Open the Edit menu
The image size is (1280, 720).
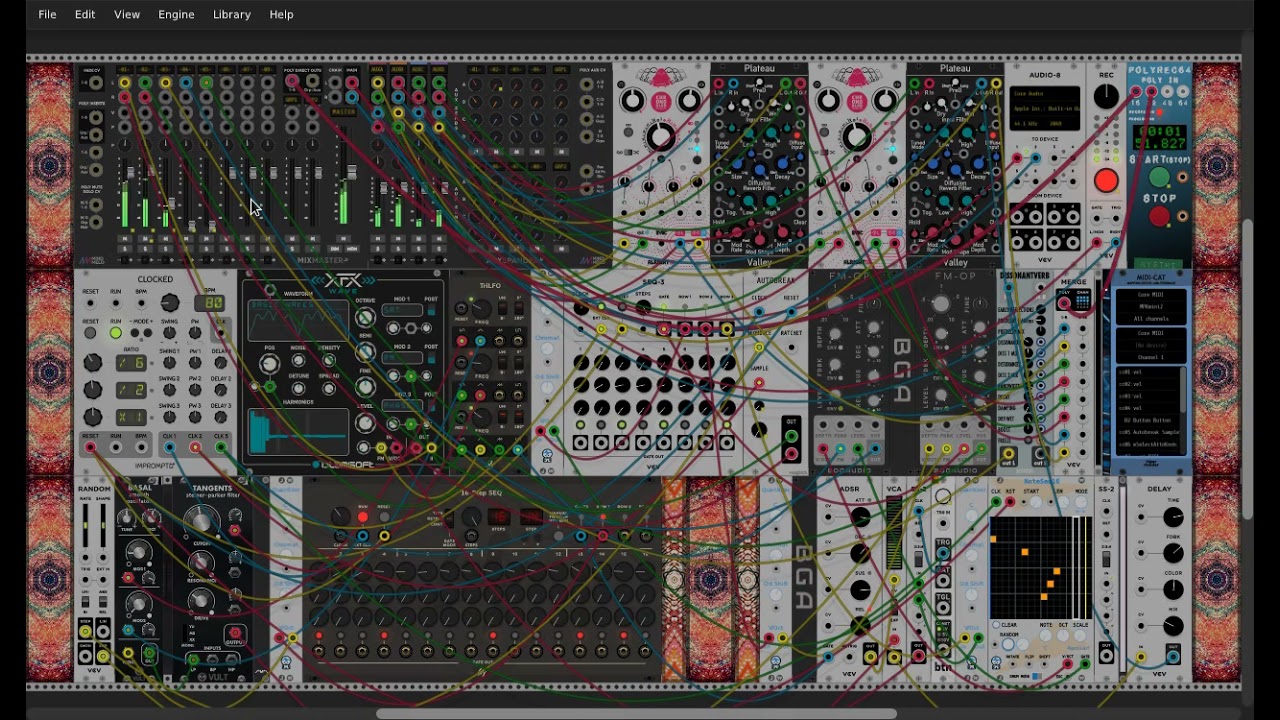click(85, 14)
